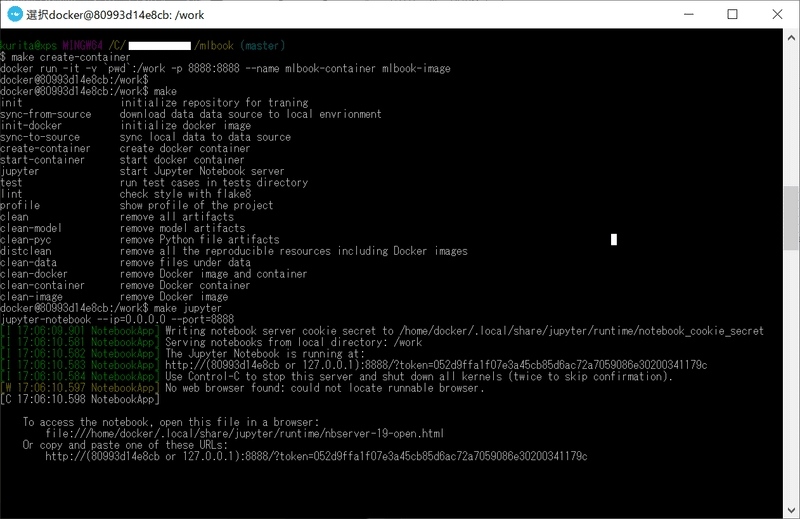Close the terminal window
Image resolution: width=800 pixels, height=519 pixels.
[777, 14]
